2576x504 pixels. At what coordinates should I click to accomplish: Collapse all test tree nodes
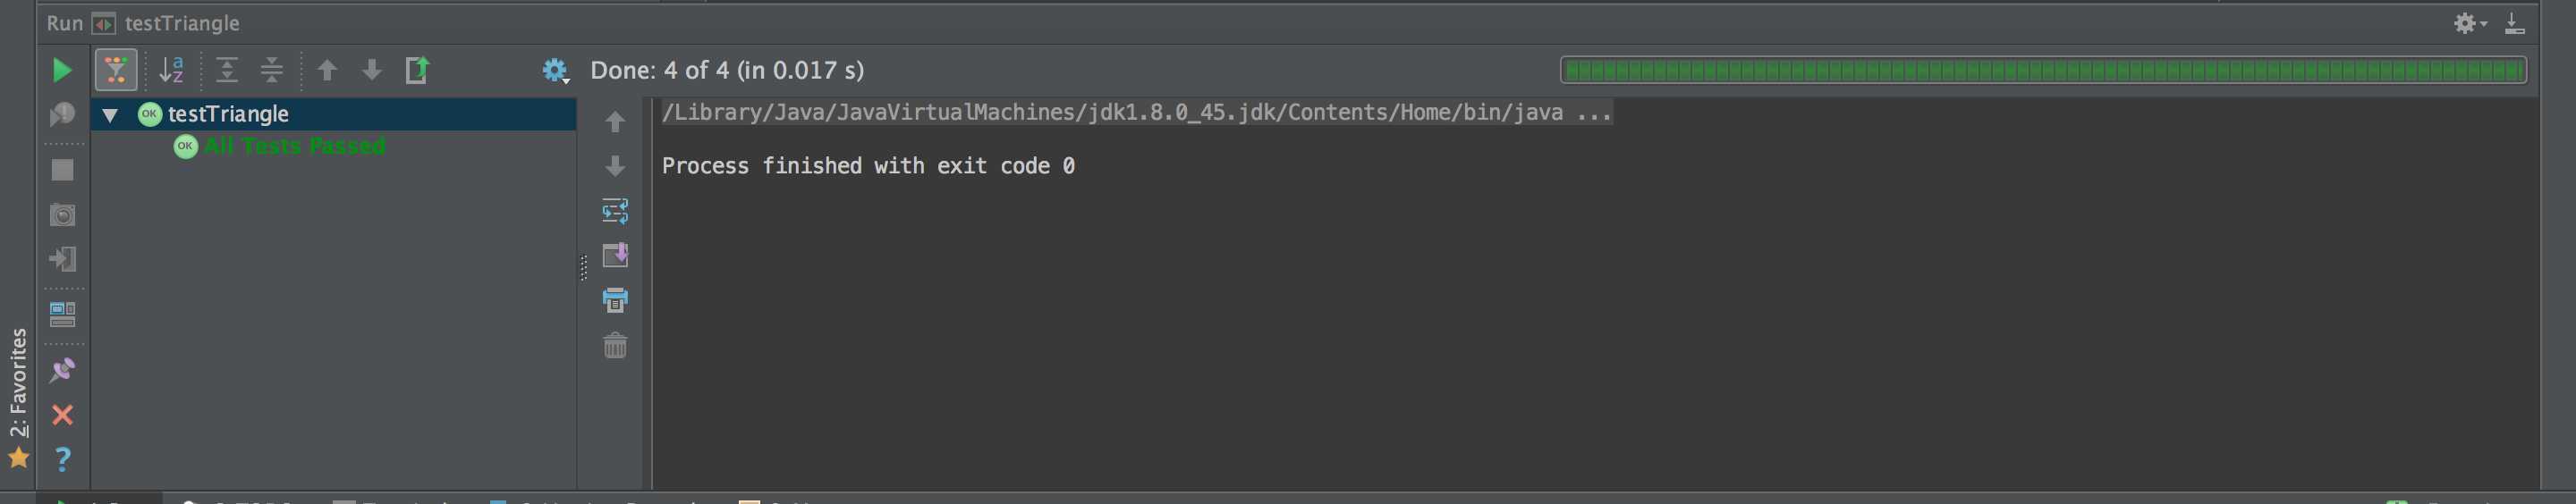click(x=271, y=70)
